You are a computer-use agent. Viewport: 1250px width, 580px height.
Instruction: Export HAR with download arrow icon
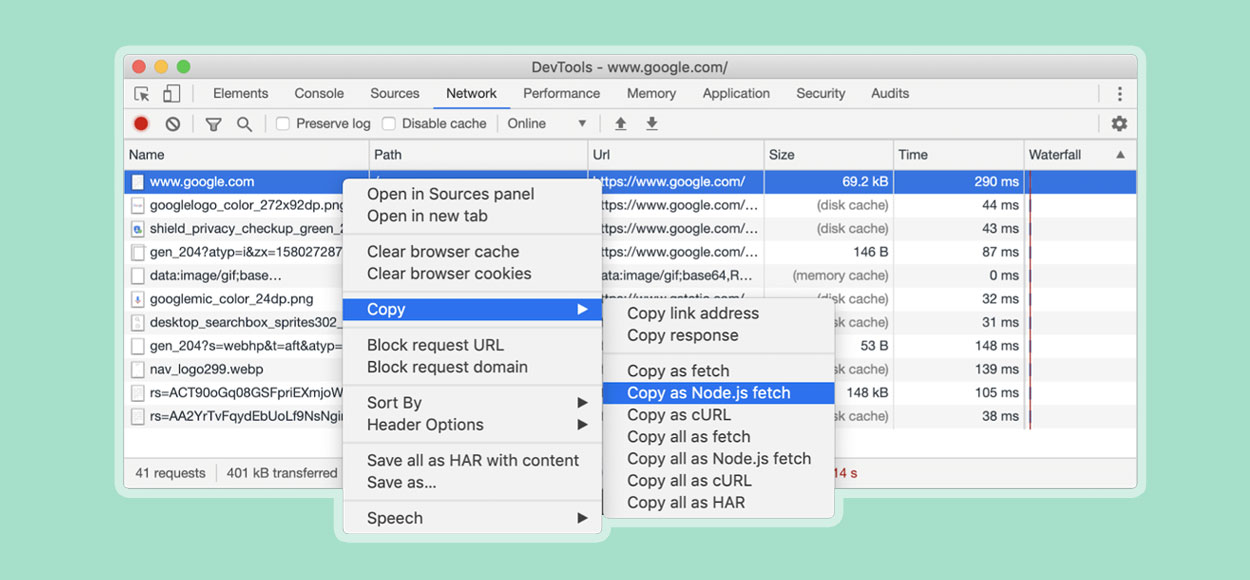click(652, 124)
